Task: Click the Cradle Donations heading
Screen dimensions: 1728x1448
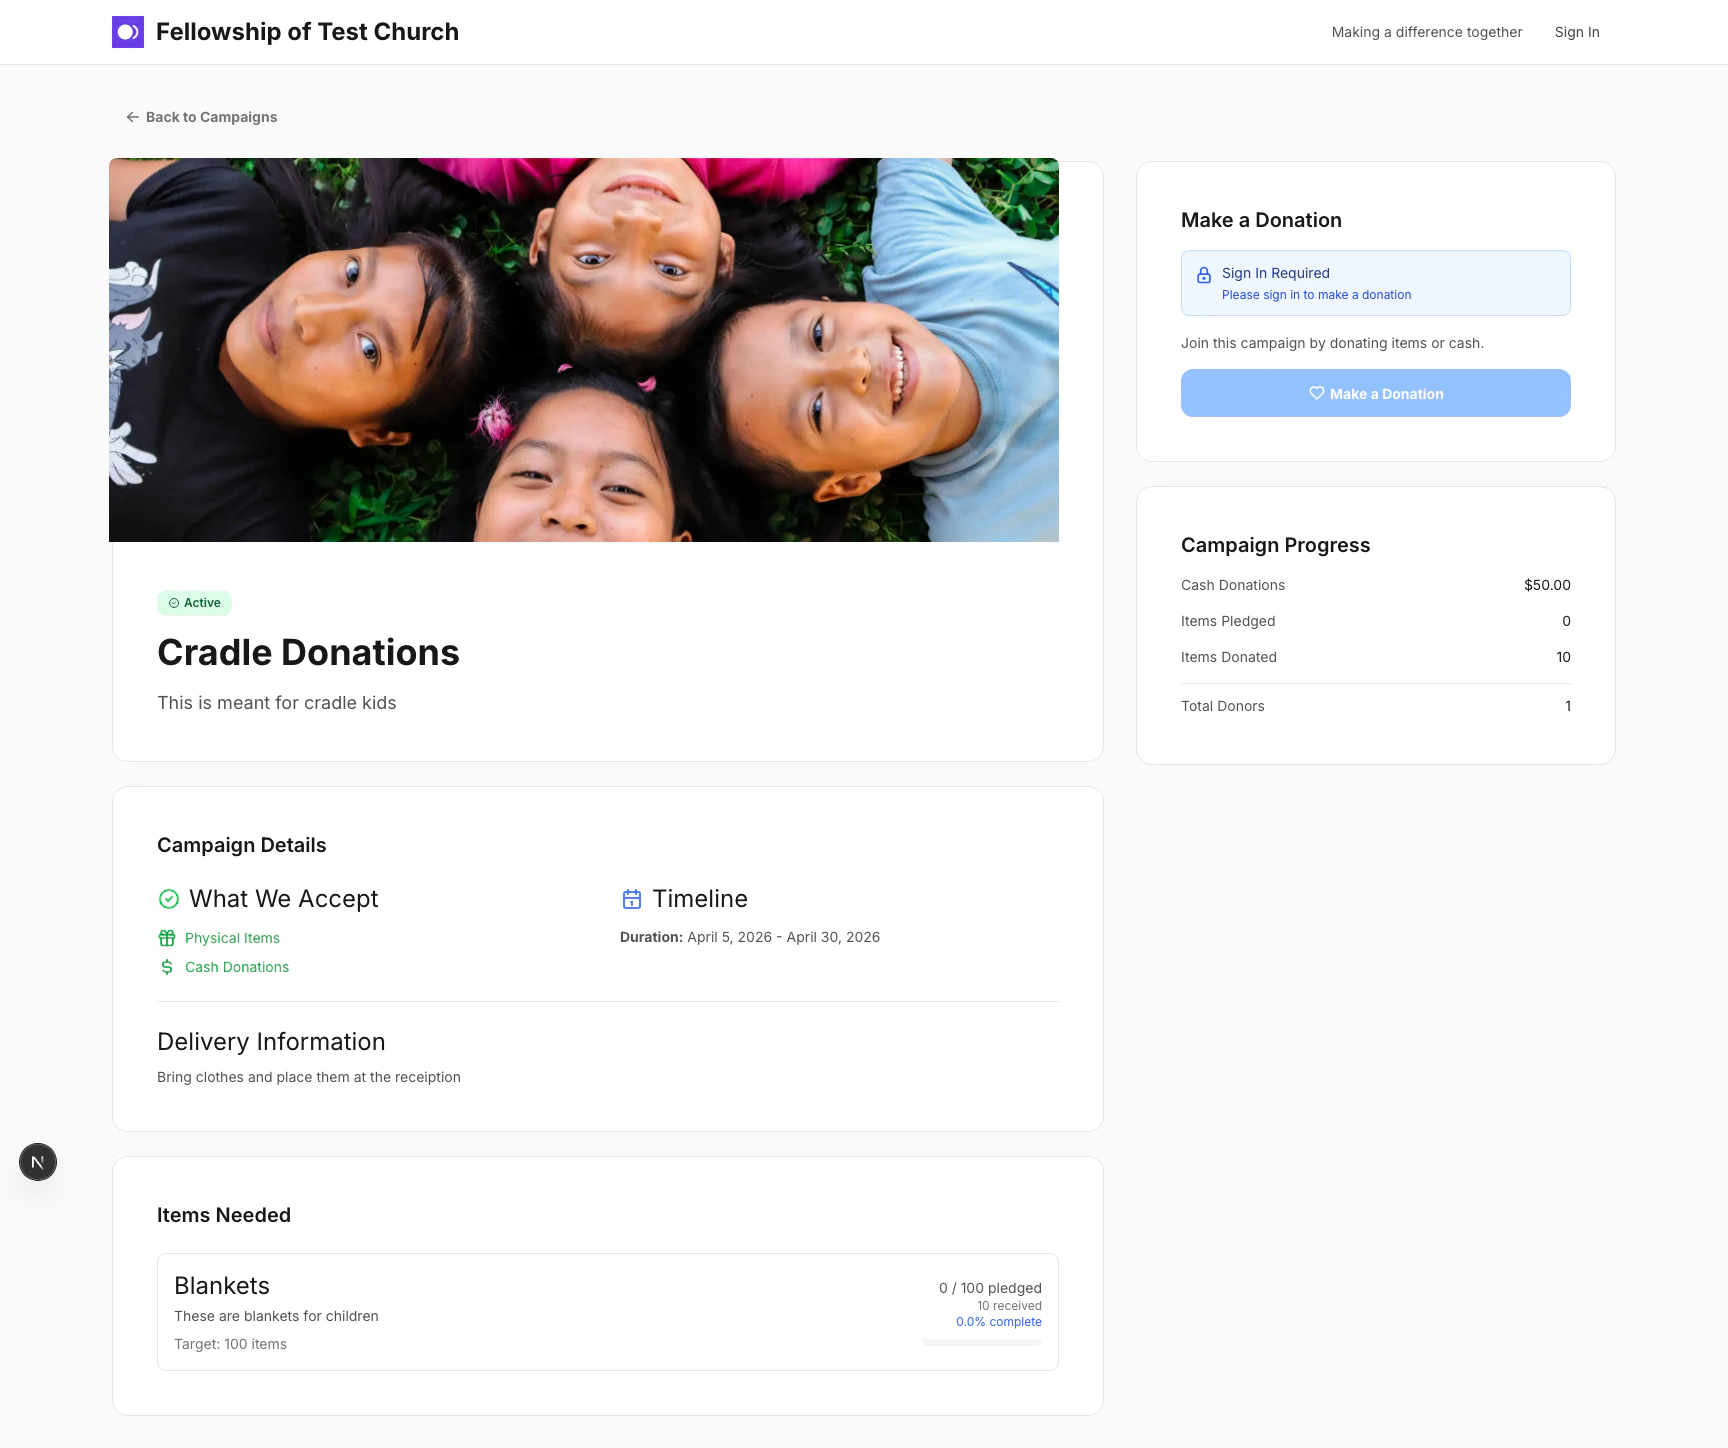Action: (308, 653)
